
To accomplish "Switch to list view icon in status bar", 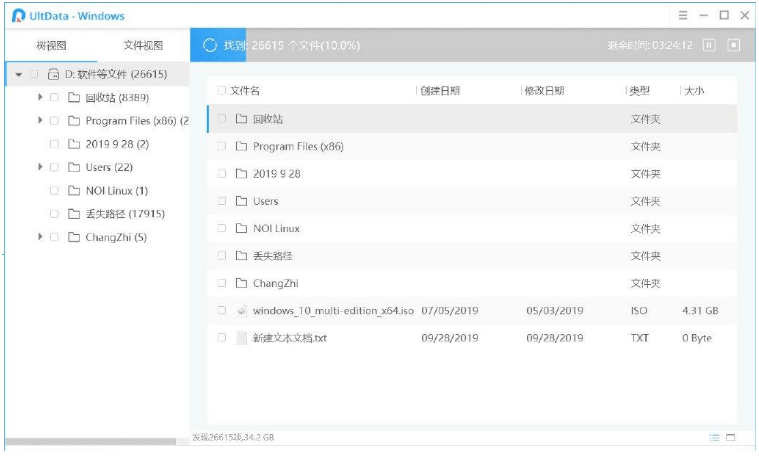I will pyautogui.click(x=714, y=438).
